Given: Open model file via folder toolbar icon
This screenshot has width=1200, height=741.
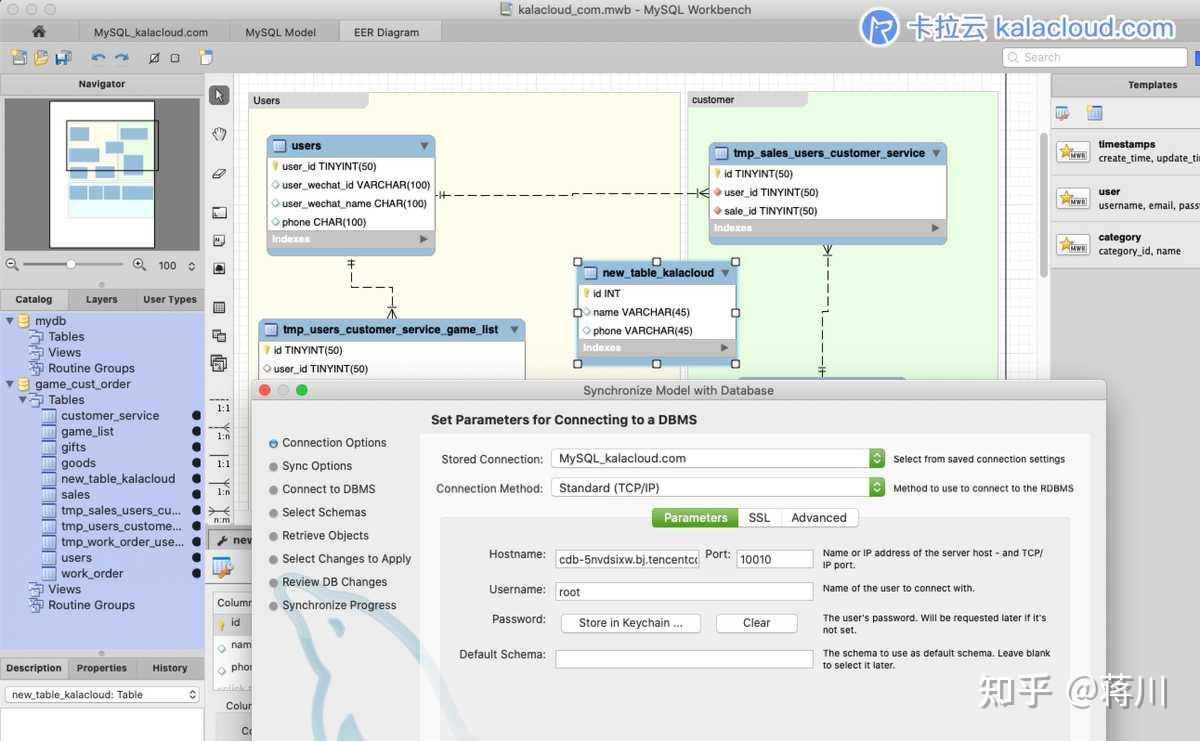Looking at the screenshot, I should tap(41, 58).
